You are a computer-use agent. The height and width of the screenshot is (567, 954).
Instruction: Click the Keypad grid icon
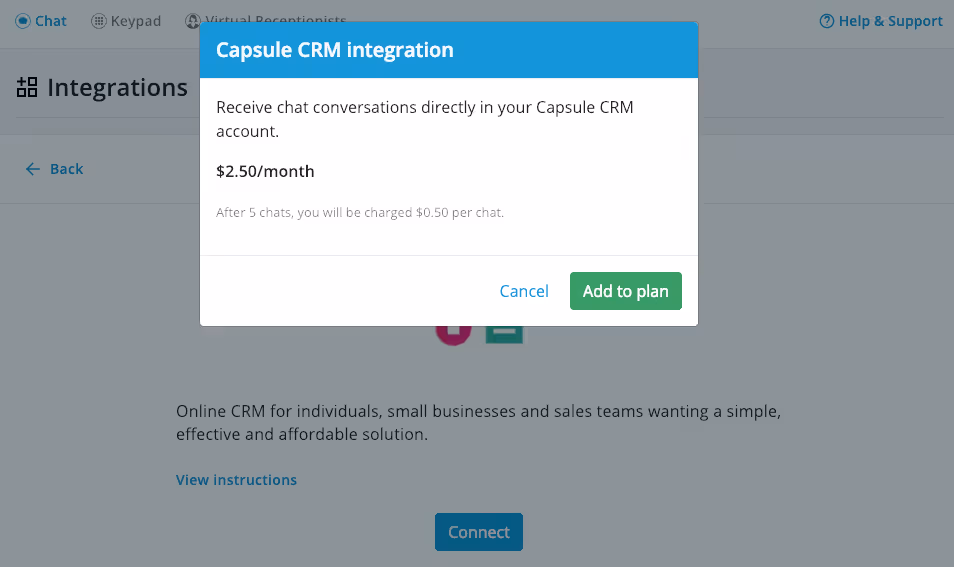click(99, 21)
